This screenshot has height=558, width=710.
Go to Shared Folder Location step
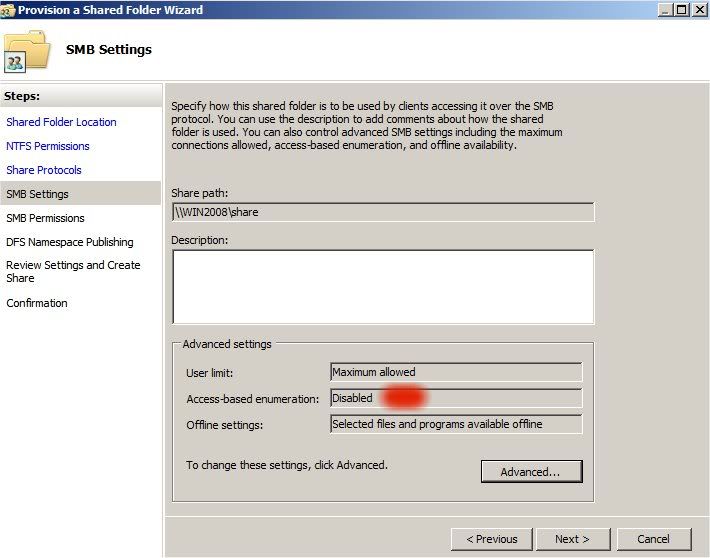click(x=61, y=122)
